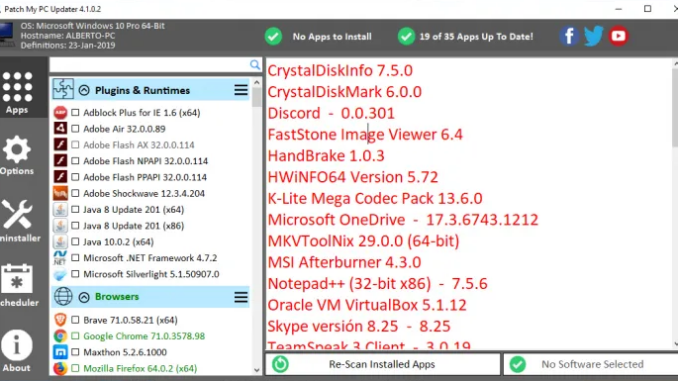Open the YouTube channel icon
Screen dimensions: 678x381
(x=618, y=36)
